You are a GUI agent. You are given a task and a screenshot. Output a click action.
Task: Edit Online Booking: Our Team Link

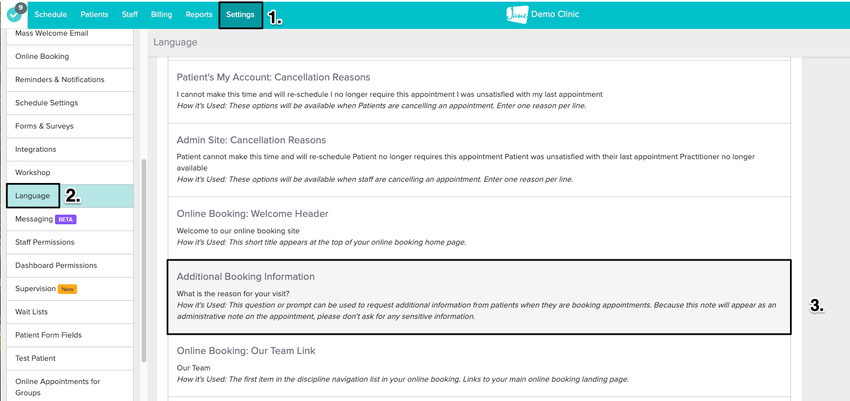coord(479,365)
